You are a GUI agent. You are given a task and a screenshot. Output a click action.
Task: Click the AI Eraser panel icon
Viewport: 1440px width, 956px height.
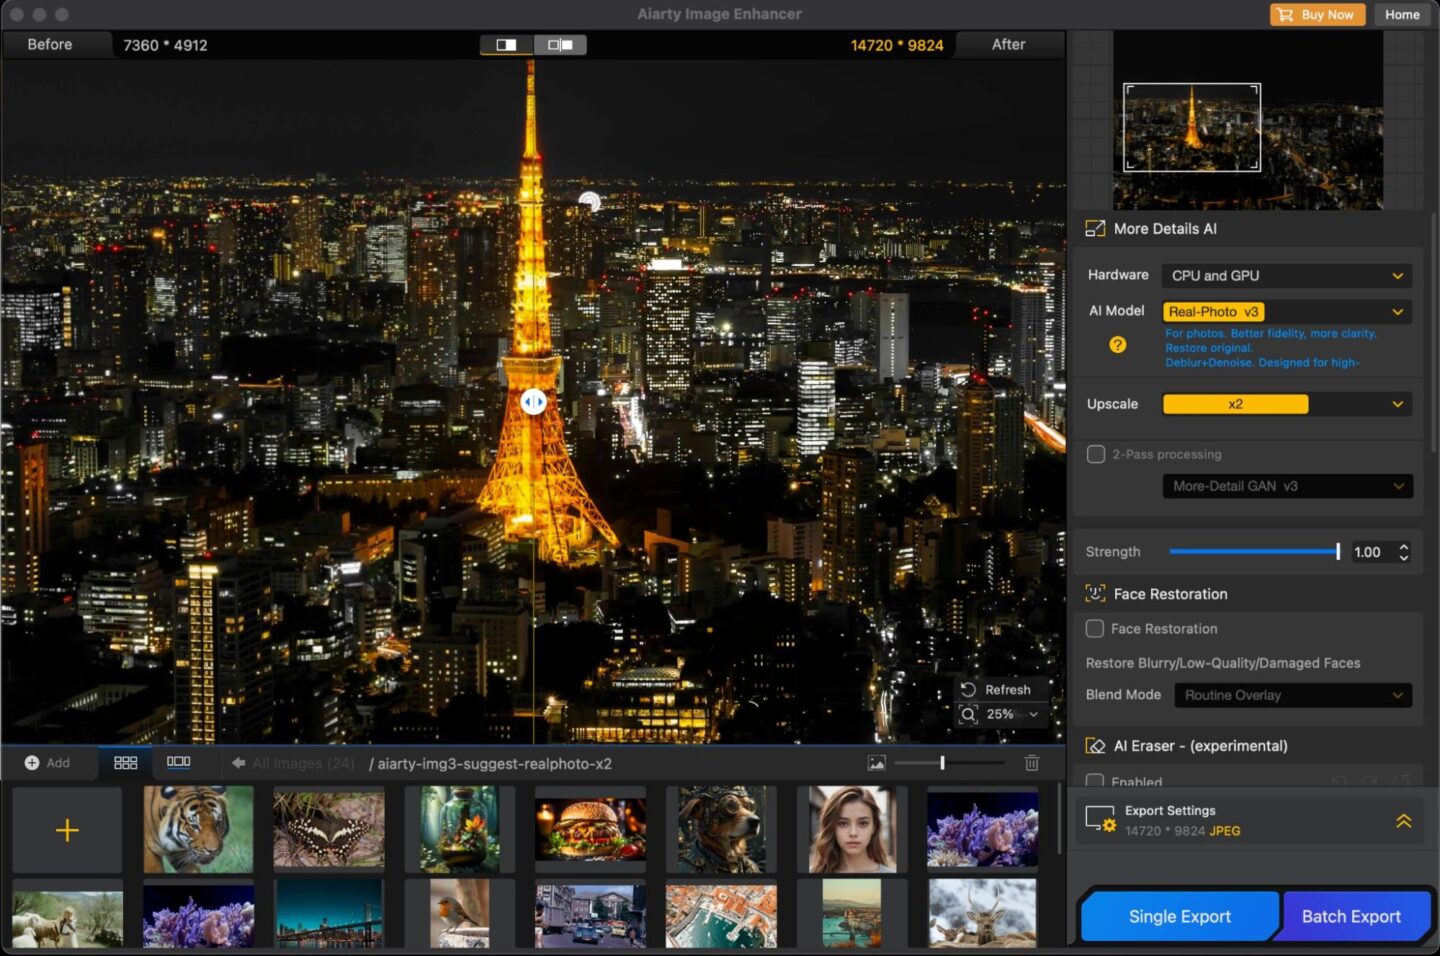click(1095, 745)
